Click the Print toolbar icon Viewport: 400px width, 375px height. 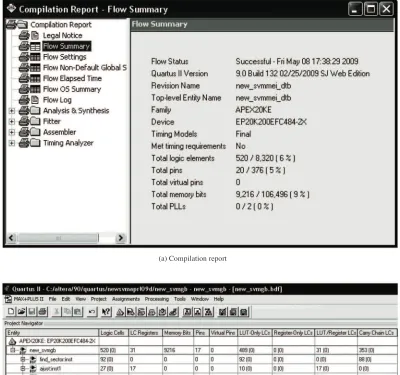[42, 312]
